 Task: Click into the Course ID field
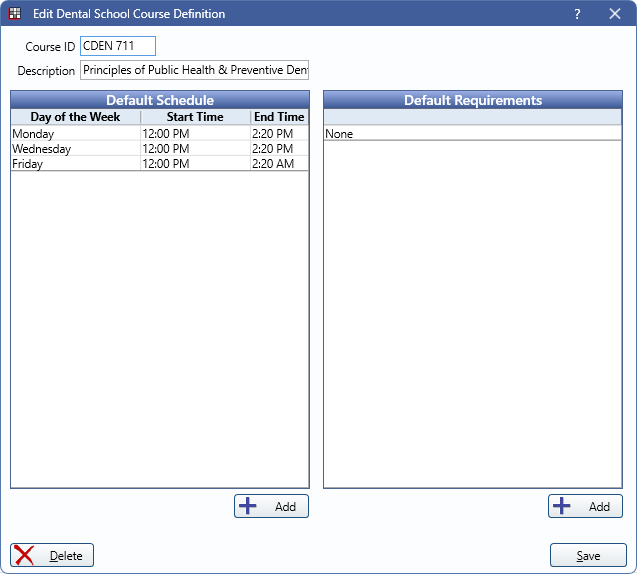point(118,46)
